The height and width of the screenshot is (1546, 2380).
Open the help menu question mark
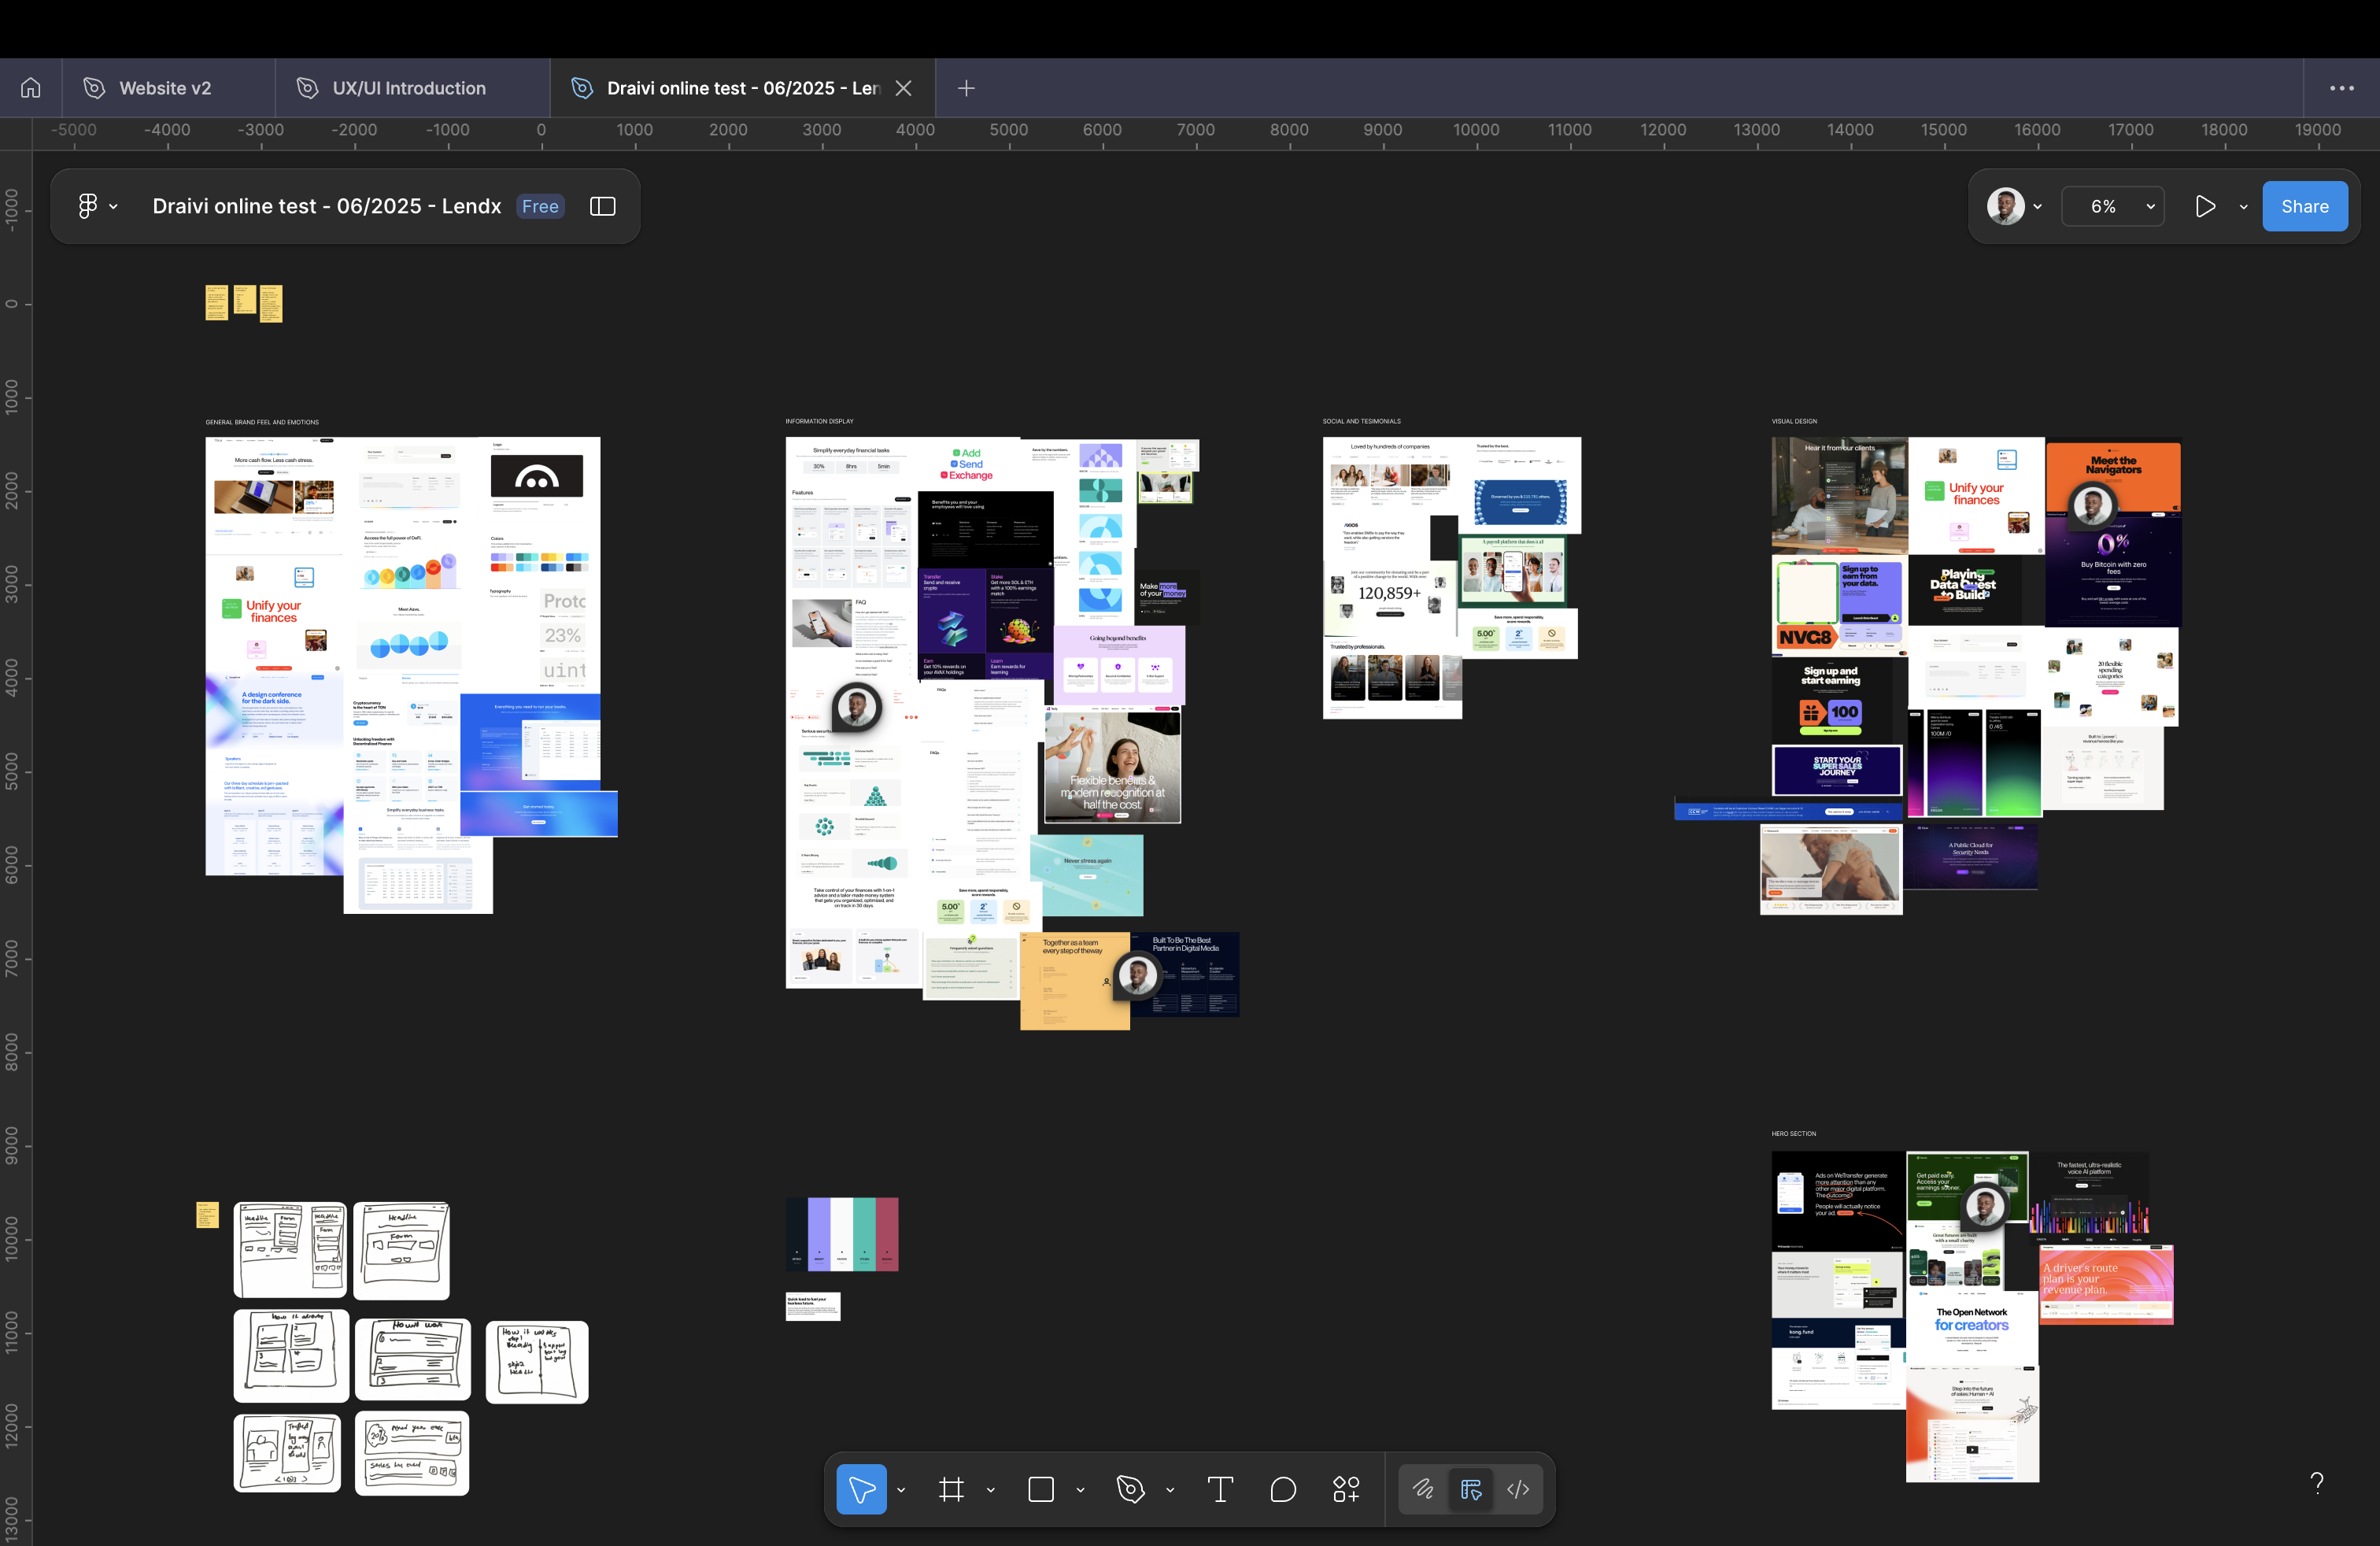click(x=2319, y=1483)
